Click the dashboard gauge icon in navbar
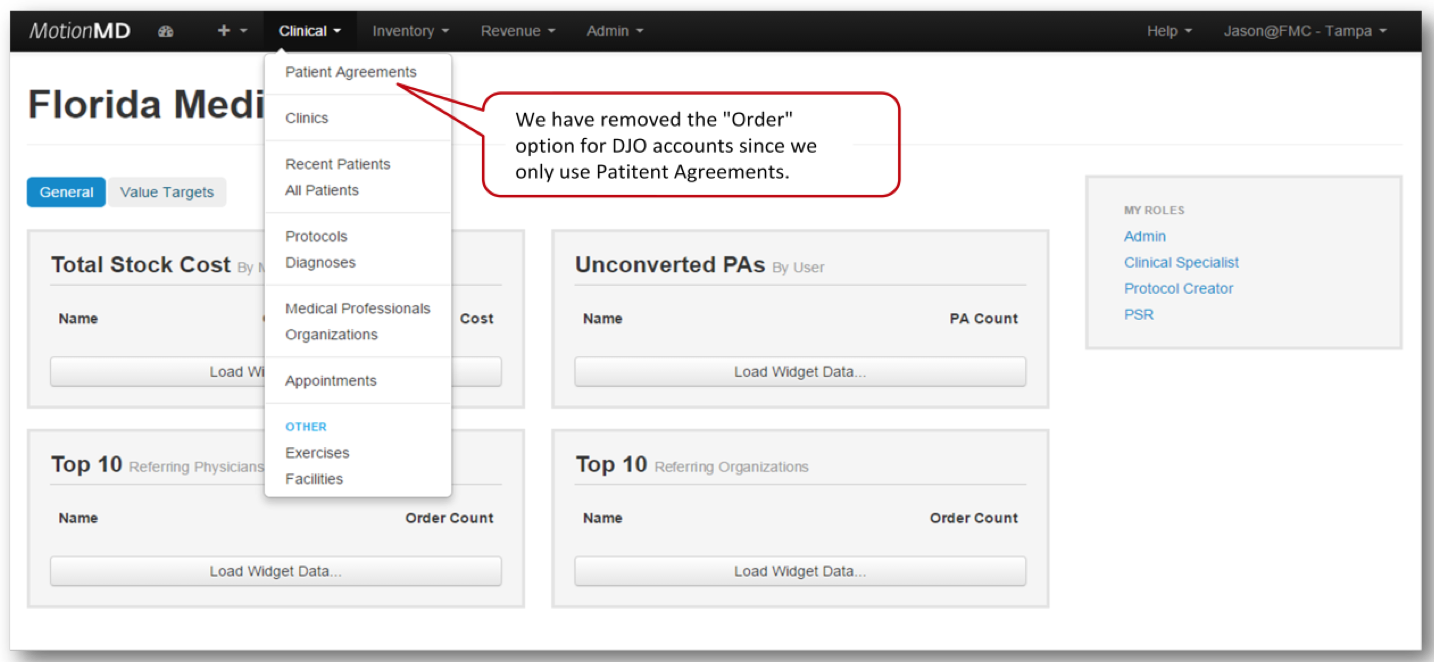This screenshot has width=1434, height=662. pyautogui.click(x=166, y=31)
